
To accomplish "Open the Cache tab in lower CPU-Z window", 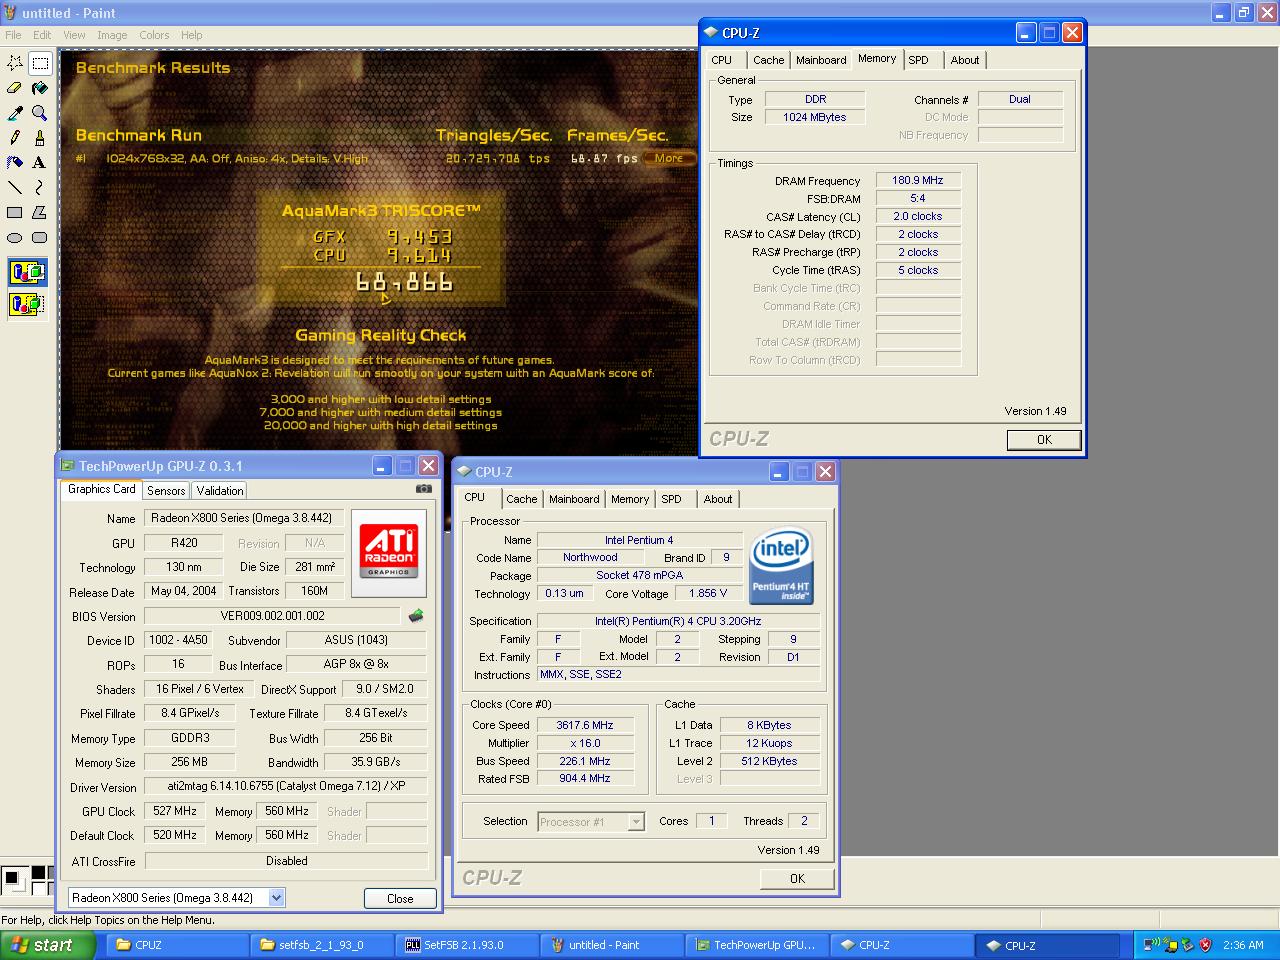I will 521,499.
